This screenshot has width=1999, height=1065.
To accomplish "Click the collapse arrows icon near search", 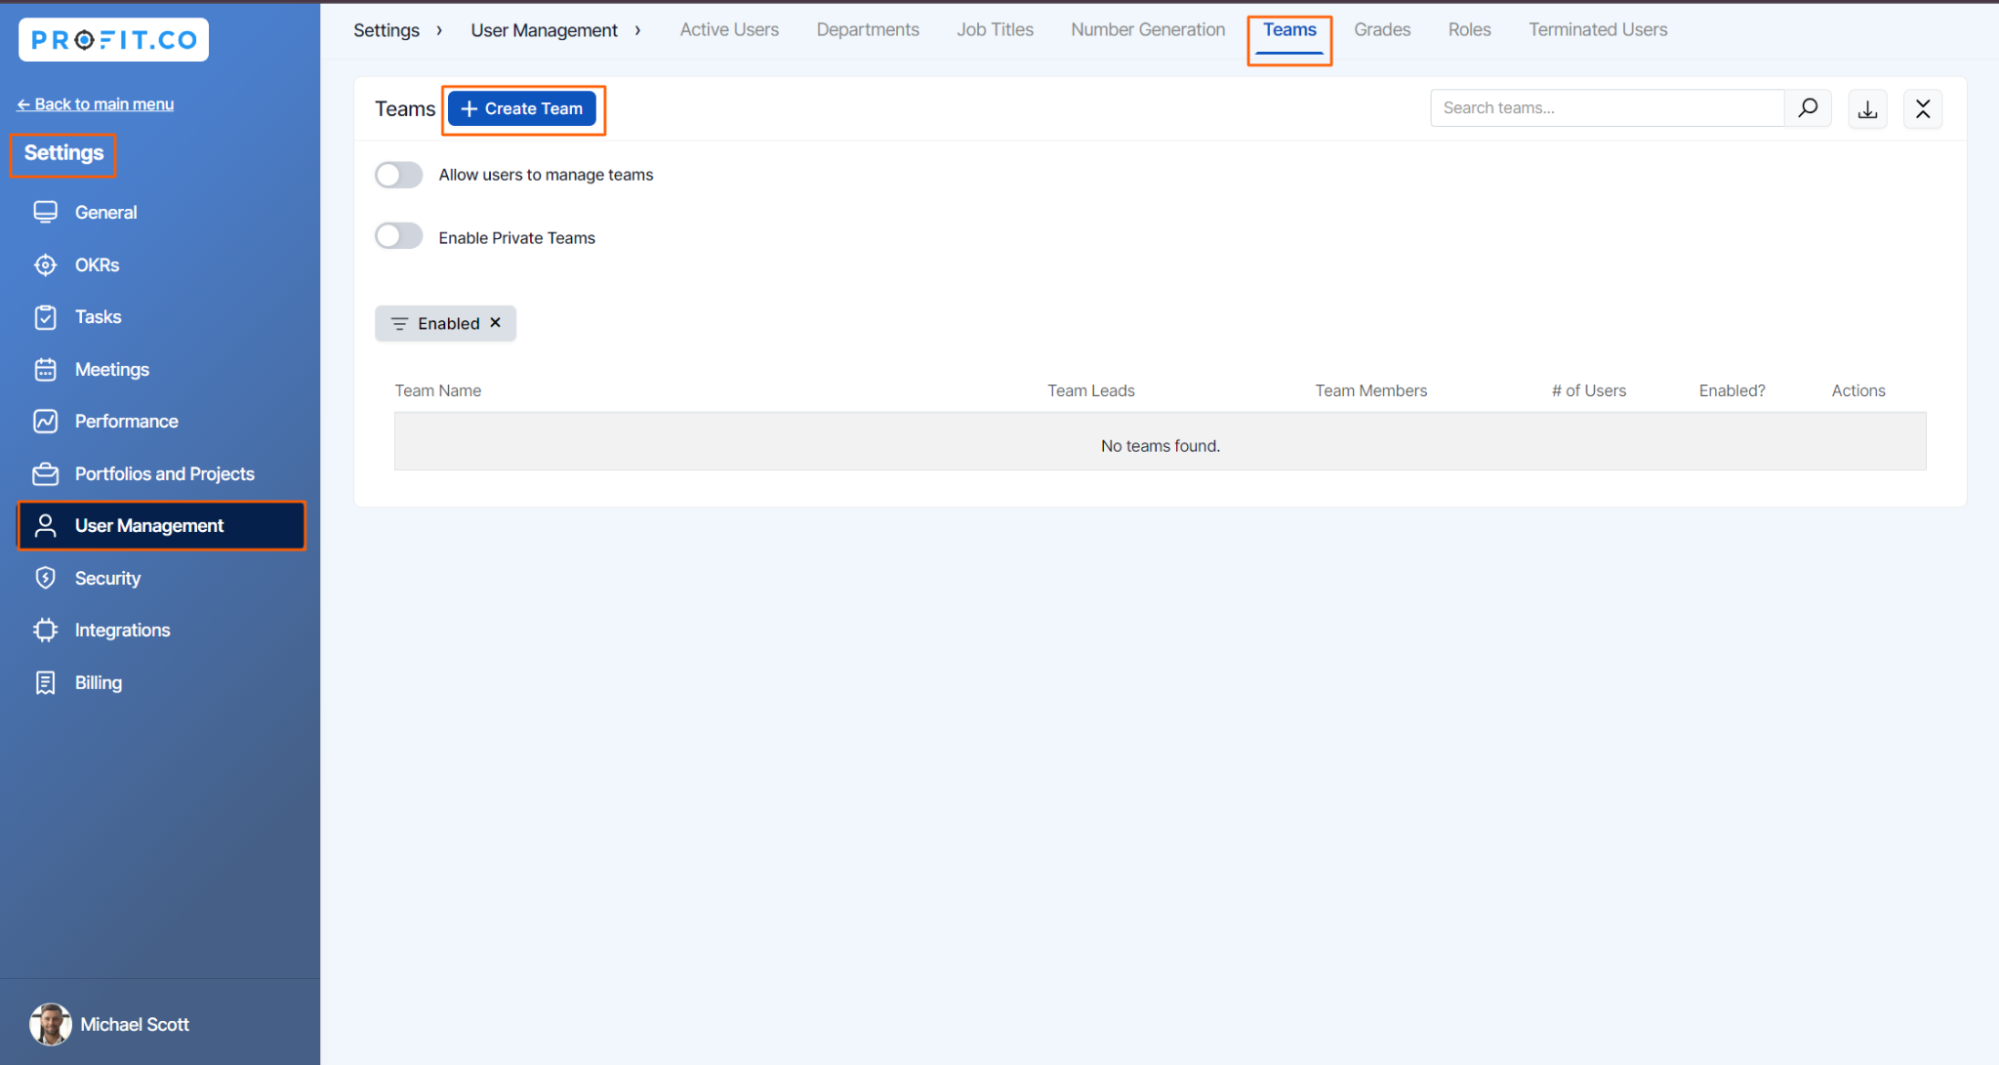I will (x=1922, y=109).
